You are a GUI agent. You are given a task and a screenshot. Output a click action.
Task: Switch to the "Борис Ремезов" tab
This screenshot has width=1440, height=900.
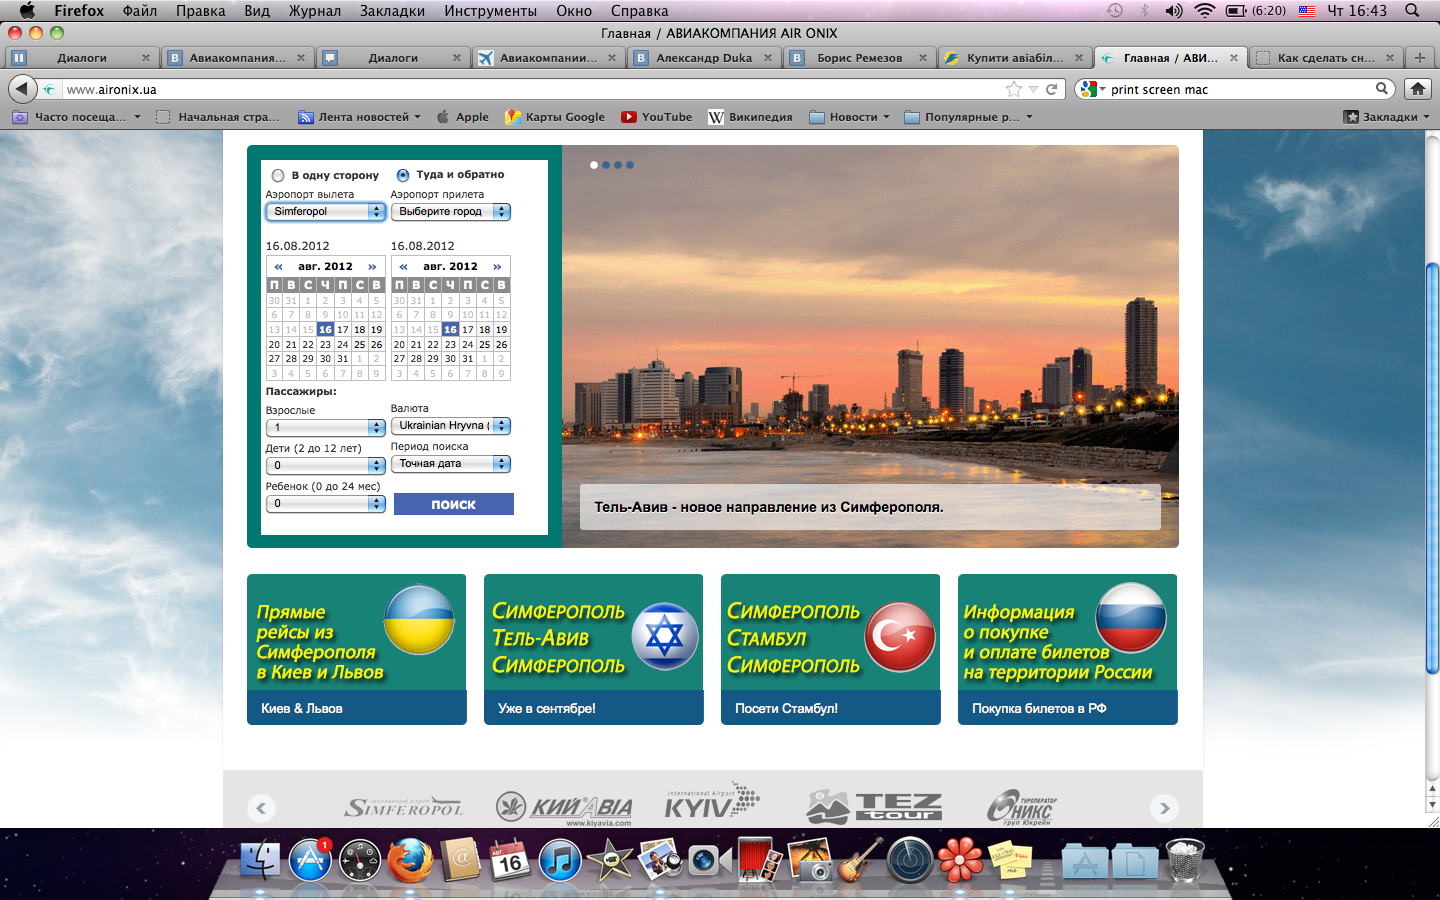tap(859, 58)
